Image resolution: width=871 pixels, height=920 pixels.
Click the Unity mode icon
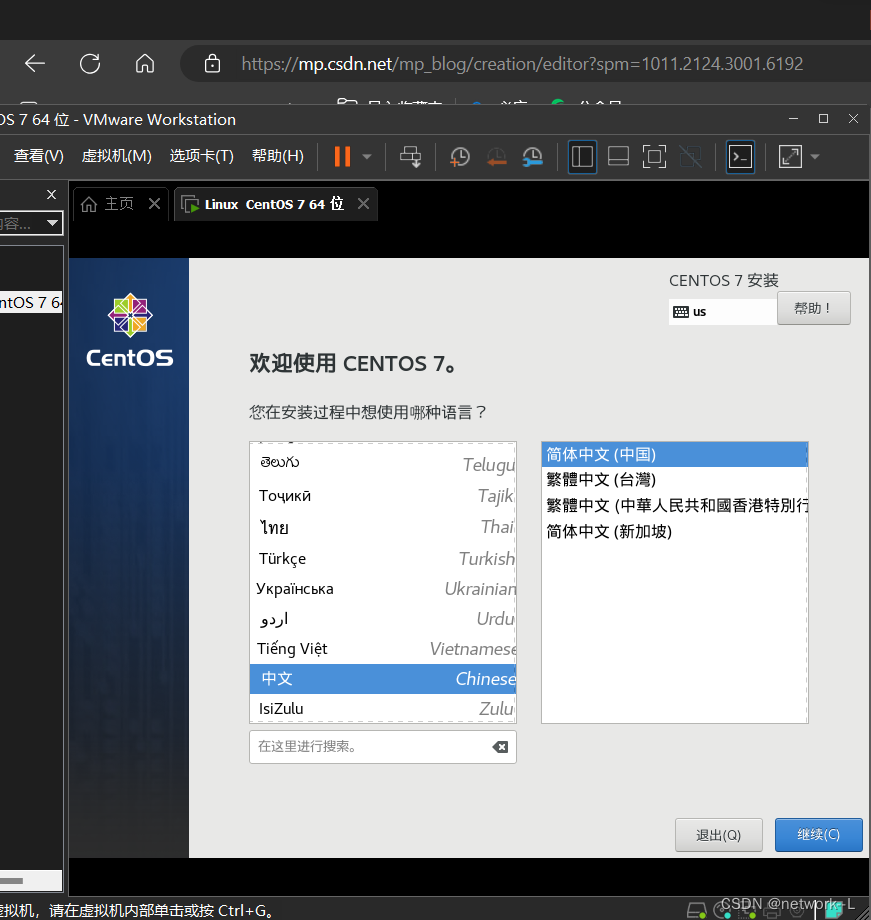click(x=690, y=157)
